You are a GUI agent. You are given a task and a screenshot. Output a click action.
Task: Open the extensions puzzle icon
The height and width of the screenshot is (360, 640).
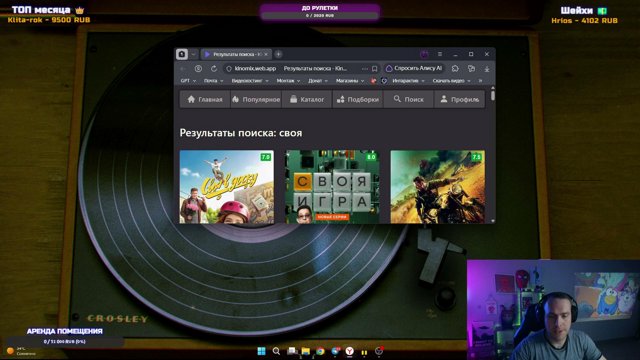click(x=455, y=69)
